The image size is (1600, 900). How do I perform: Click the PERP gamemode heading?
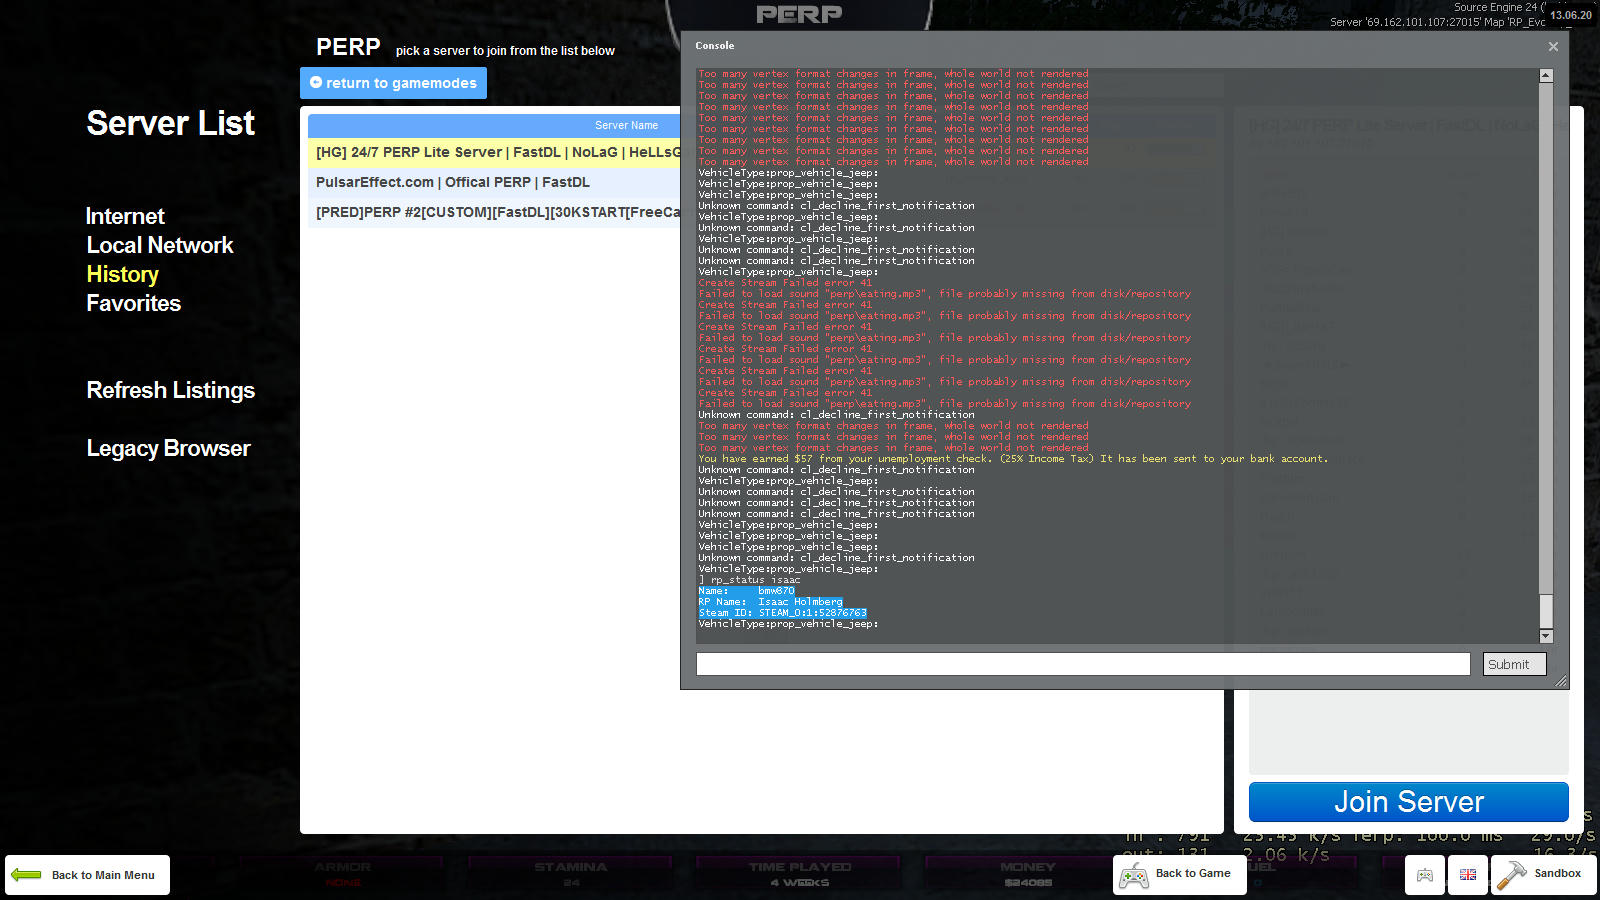pos(348,47)
